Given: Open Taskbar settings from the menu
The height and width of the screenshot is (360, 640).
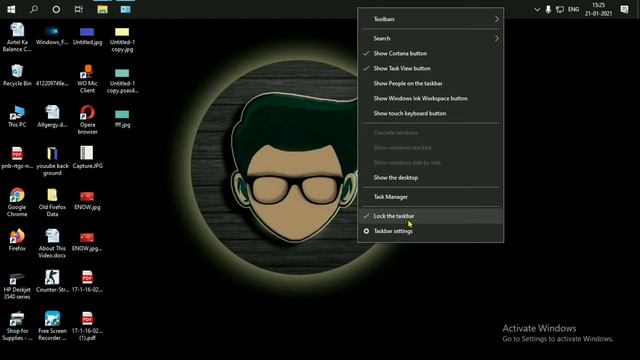Looking at the screenshot, I should 431,231.
